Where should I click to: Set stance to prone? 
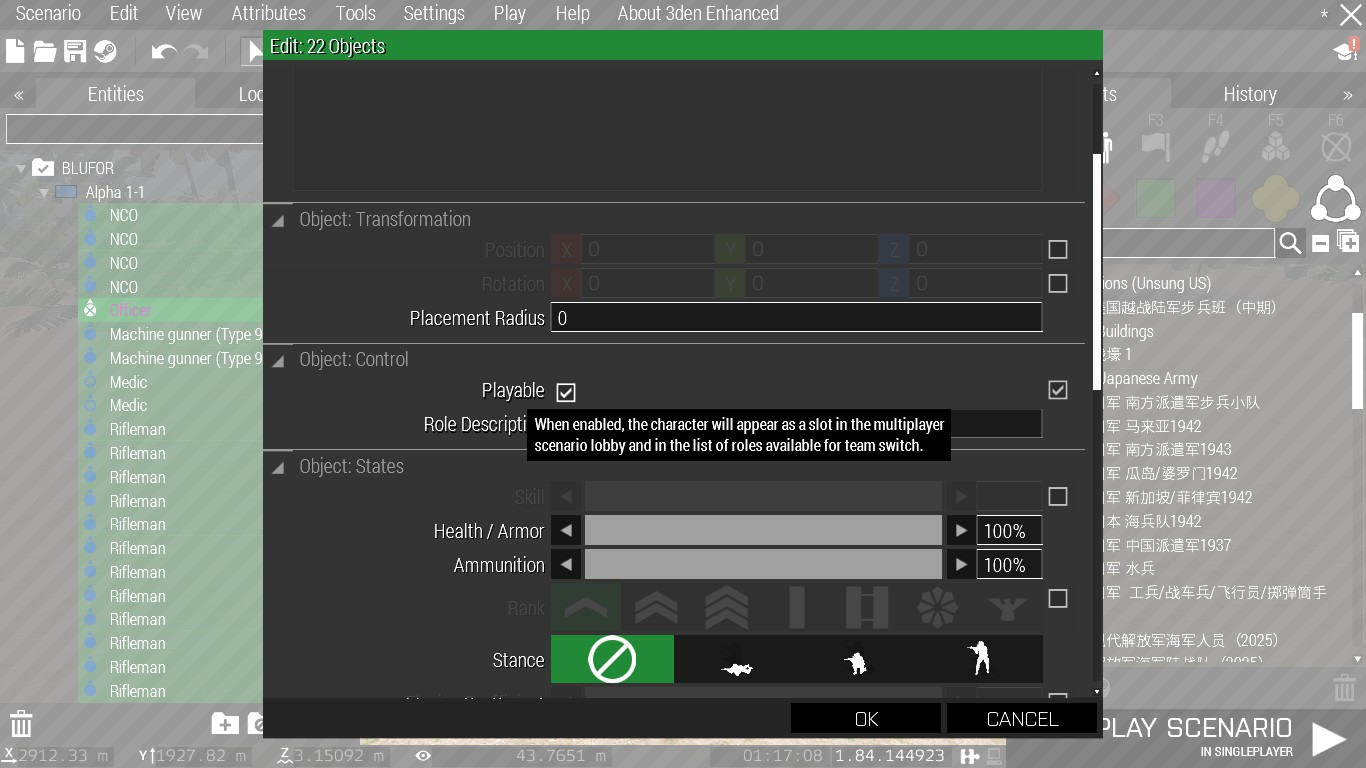point(736,660)
